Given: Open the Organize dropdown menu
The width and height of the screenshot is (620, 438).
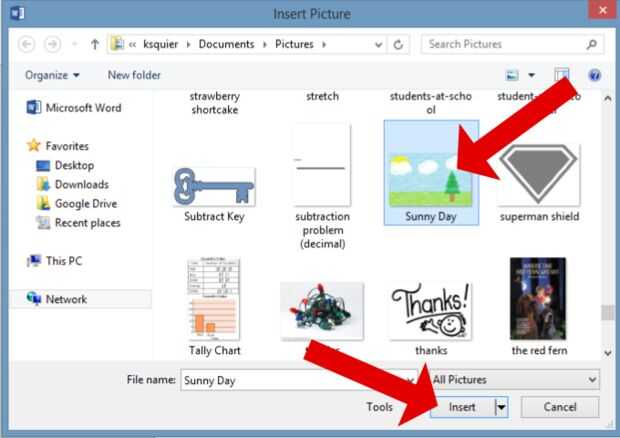Looking at the screenshot, I should (52, 75).
